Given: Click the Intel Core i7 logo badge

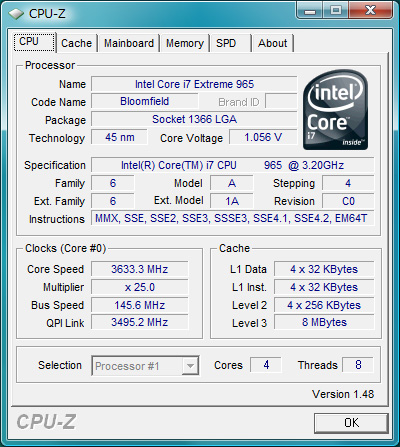Looking at the screenshot, I should (336, 110).
